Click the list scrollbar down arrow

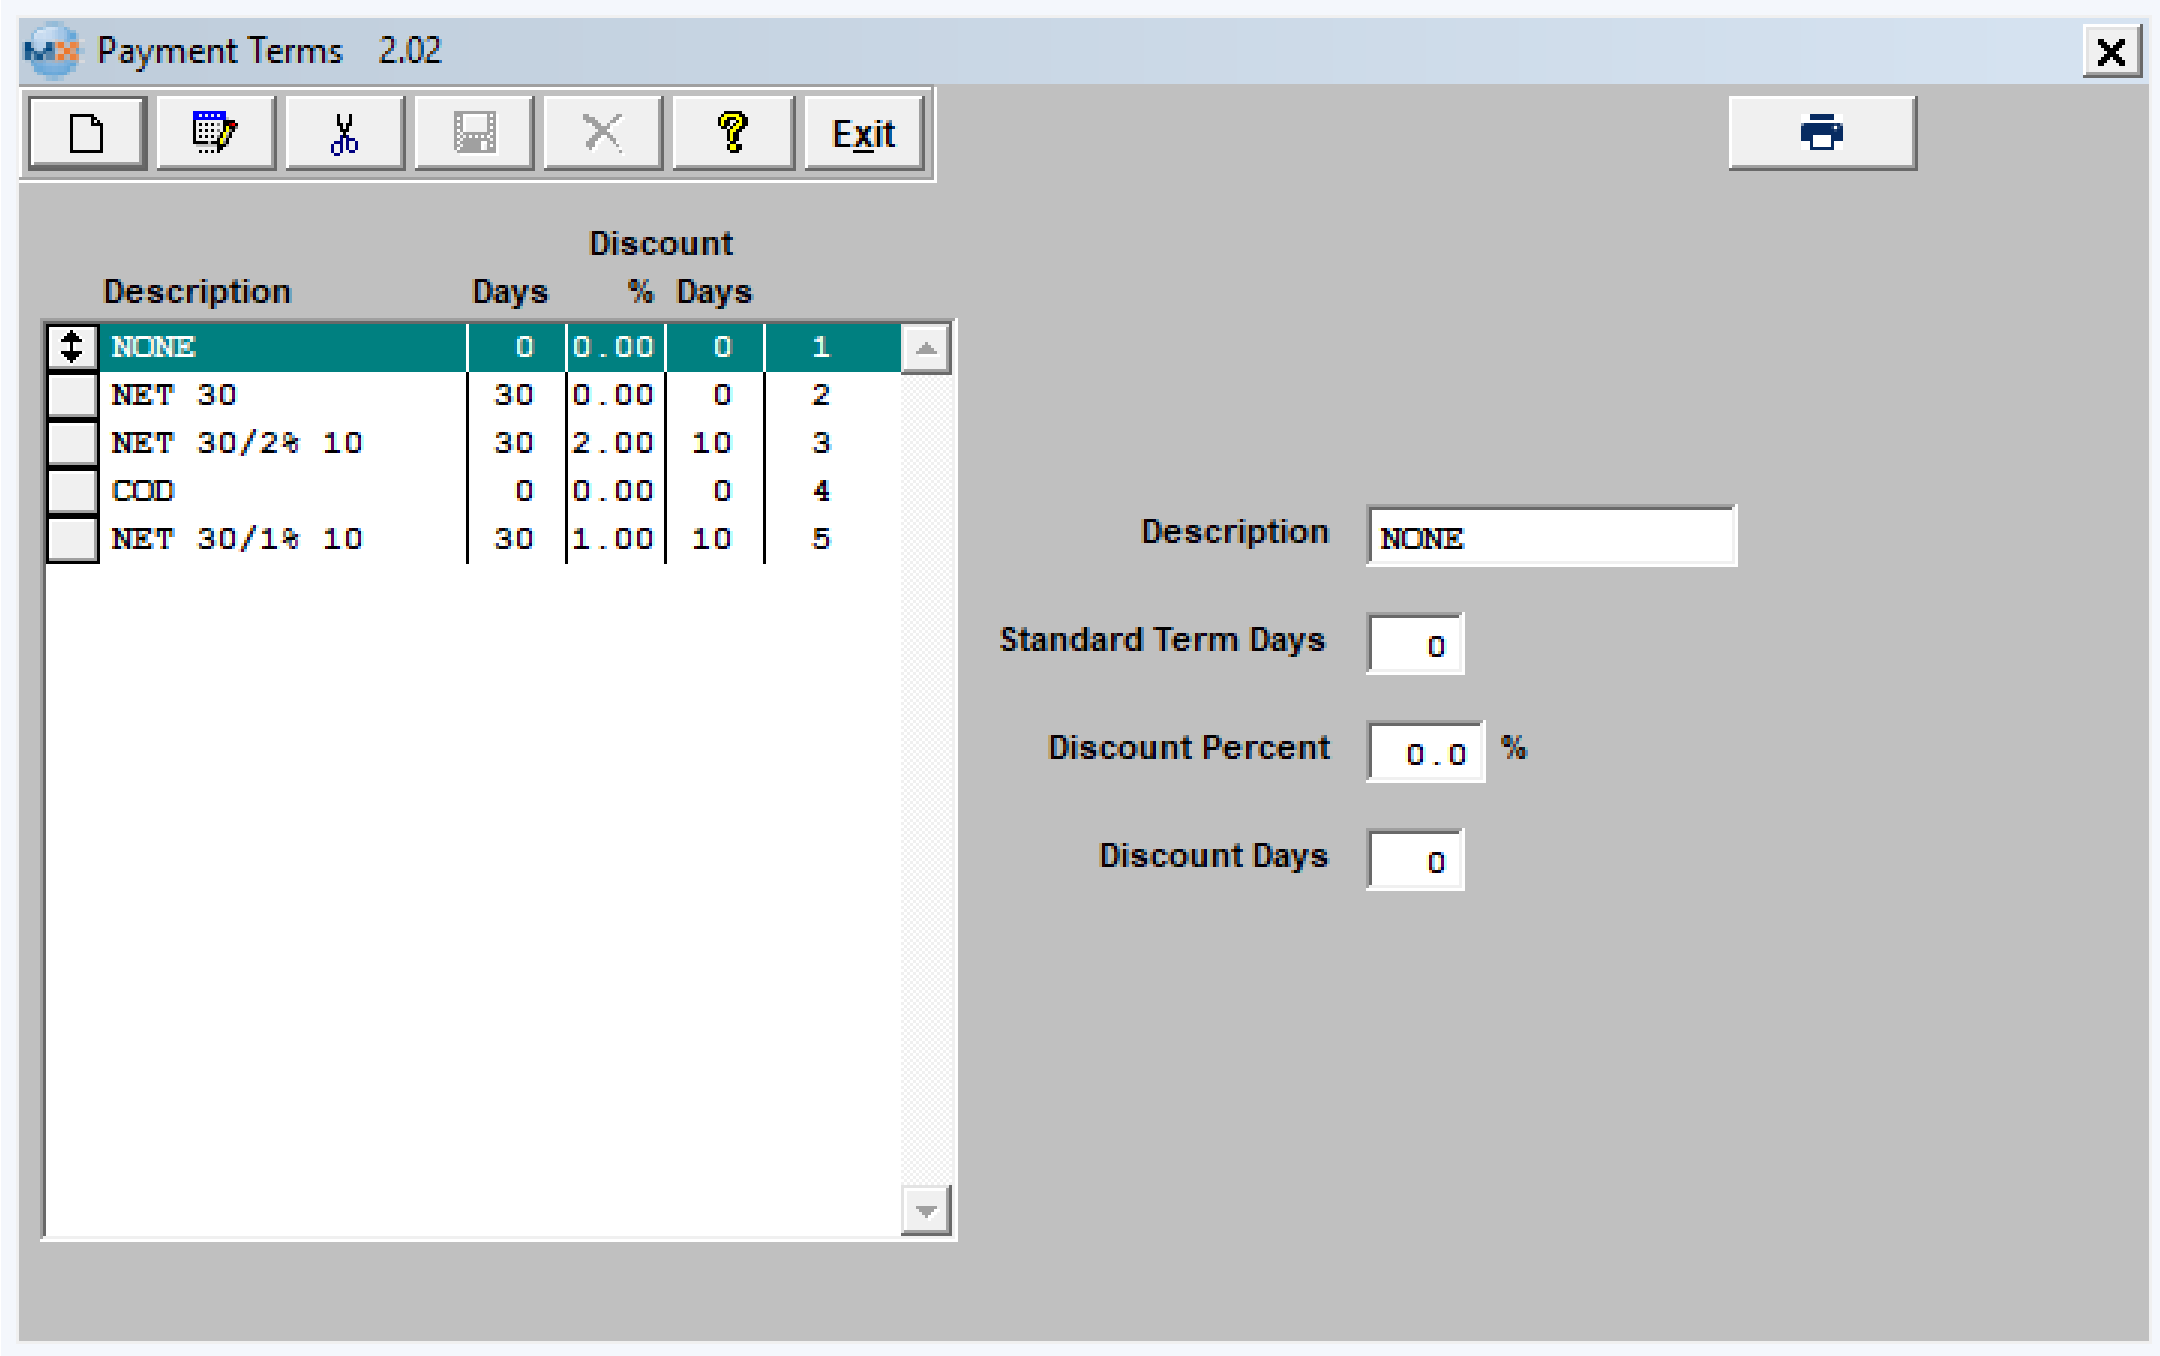[x=925, y=1211]
